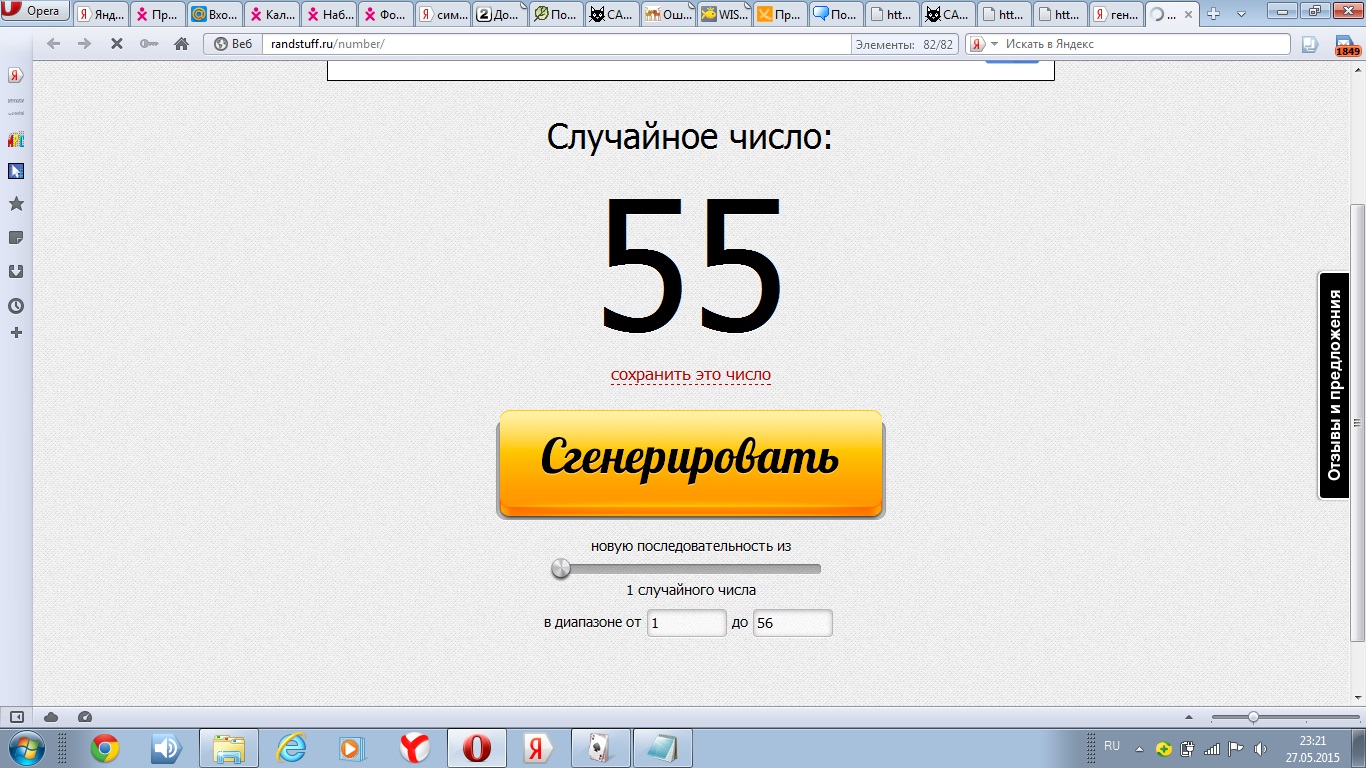Stop page loading with the X button
Screen dimensions: 1366x768
[x=116, y=44]
